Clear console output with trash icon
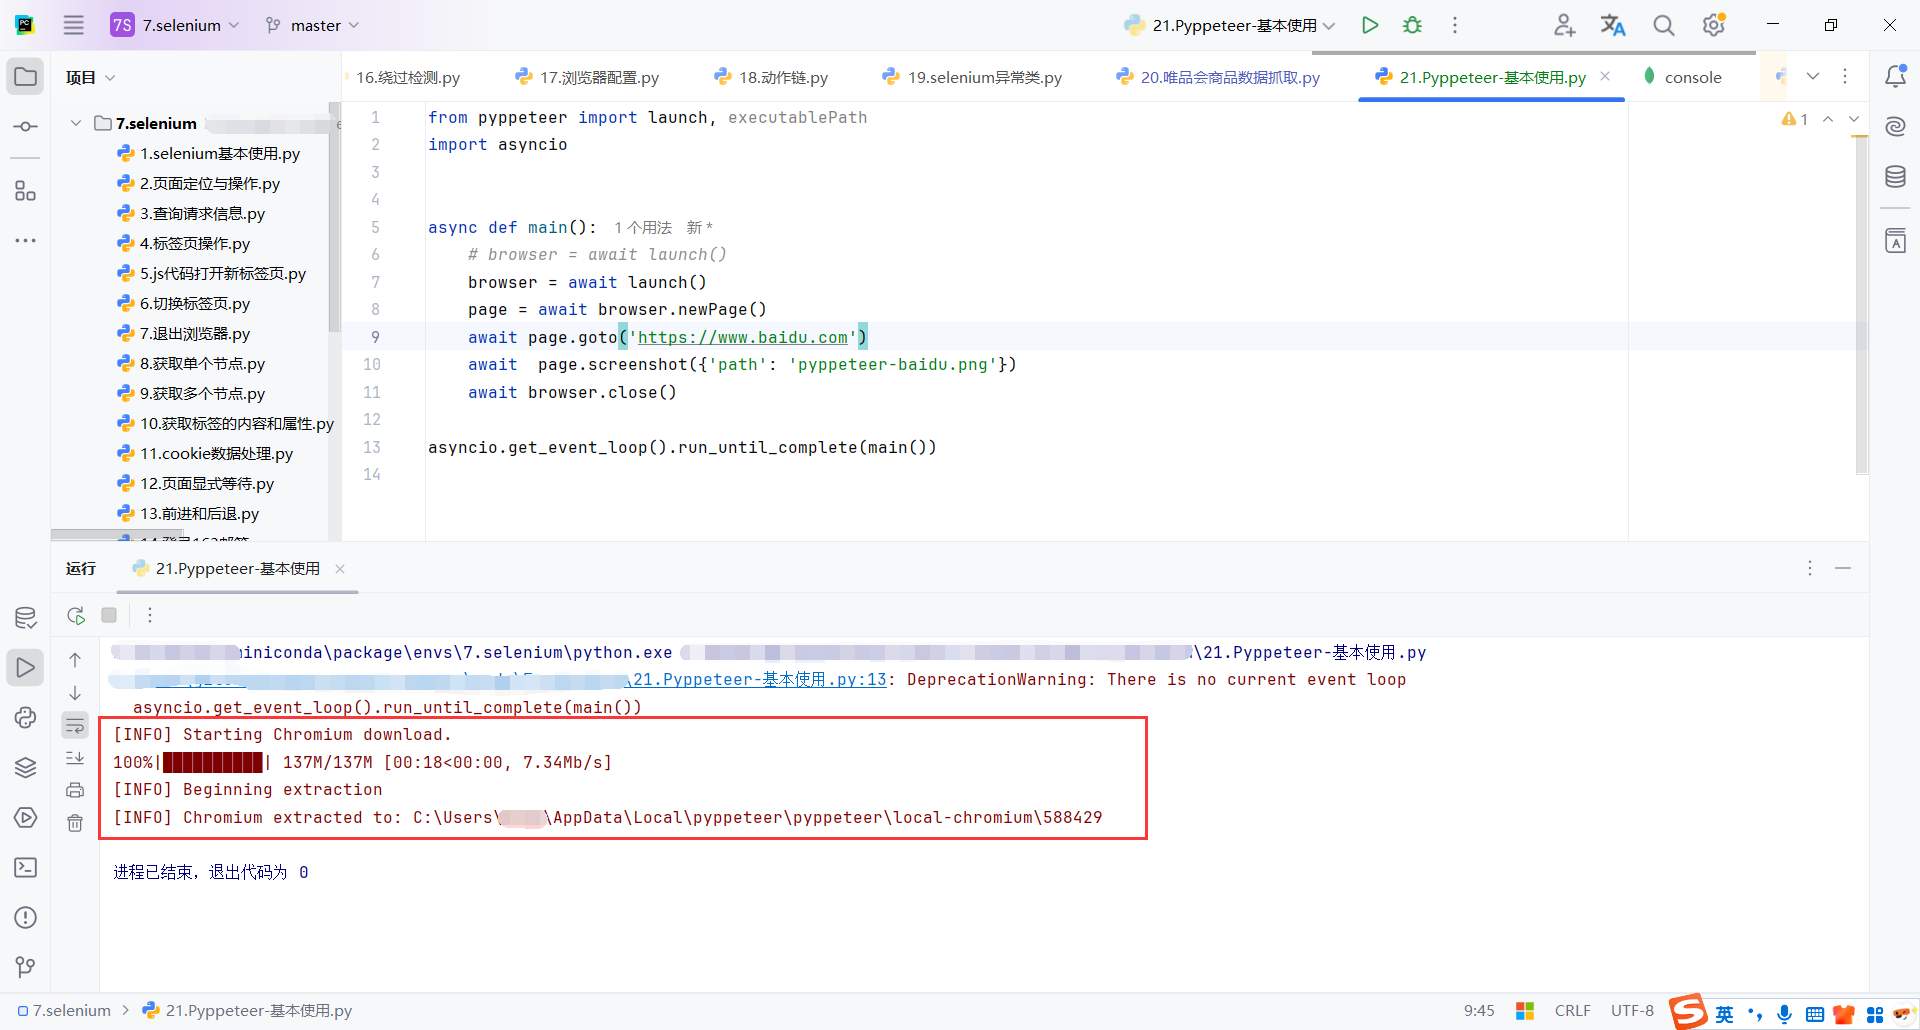 (75, 823)
